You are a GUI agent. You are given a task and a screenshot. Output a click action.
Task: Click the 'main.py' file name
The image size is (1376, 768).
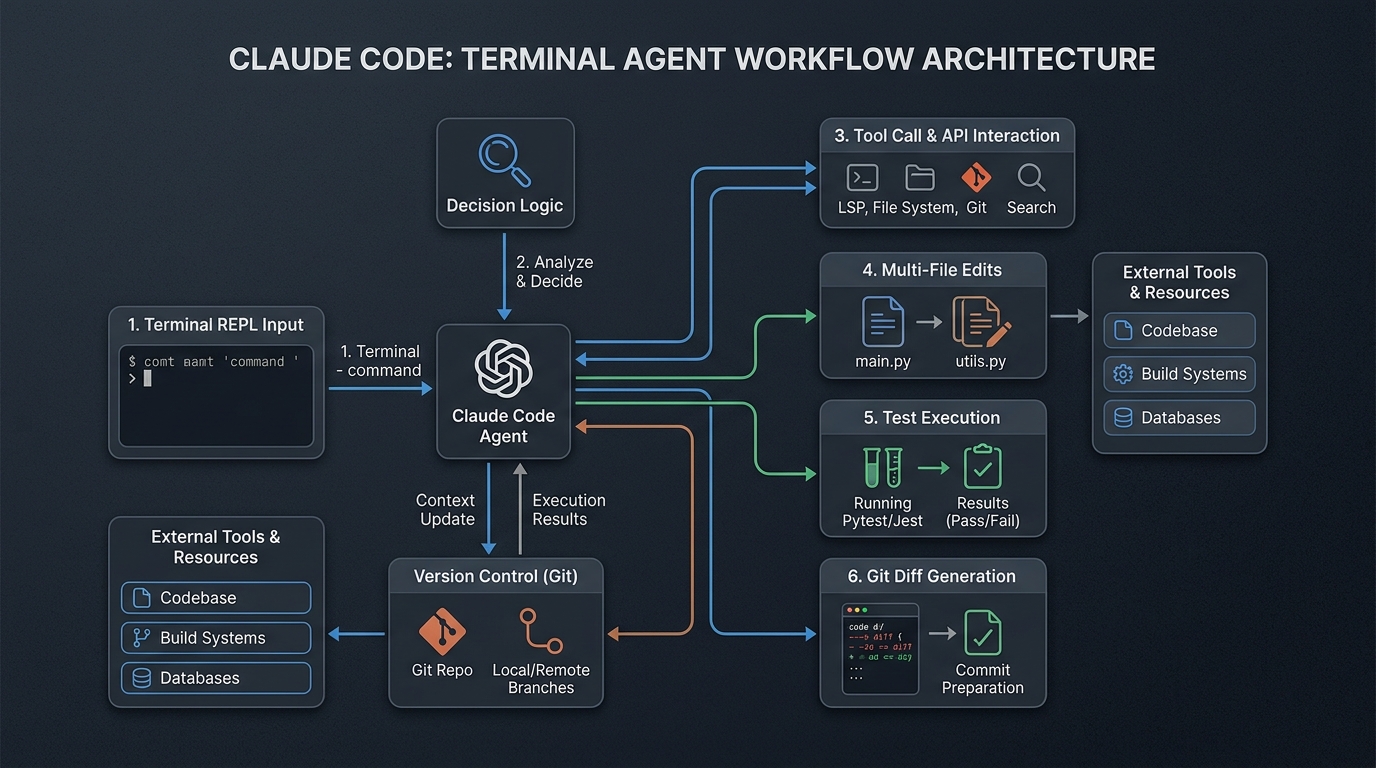[883, 362]
